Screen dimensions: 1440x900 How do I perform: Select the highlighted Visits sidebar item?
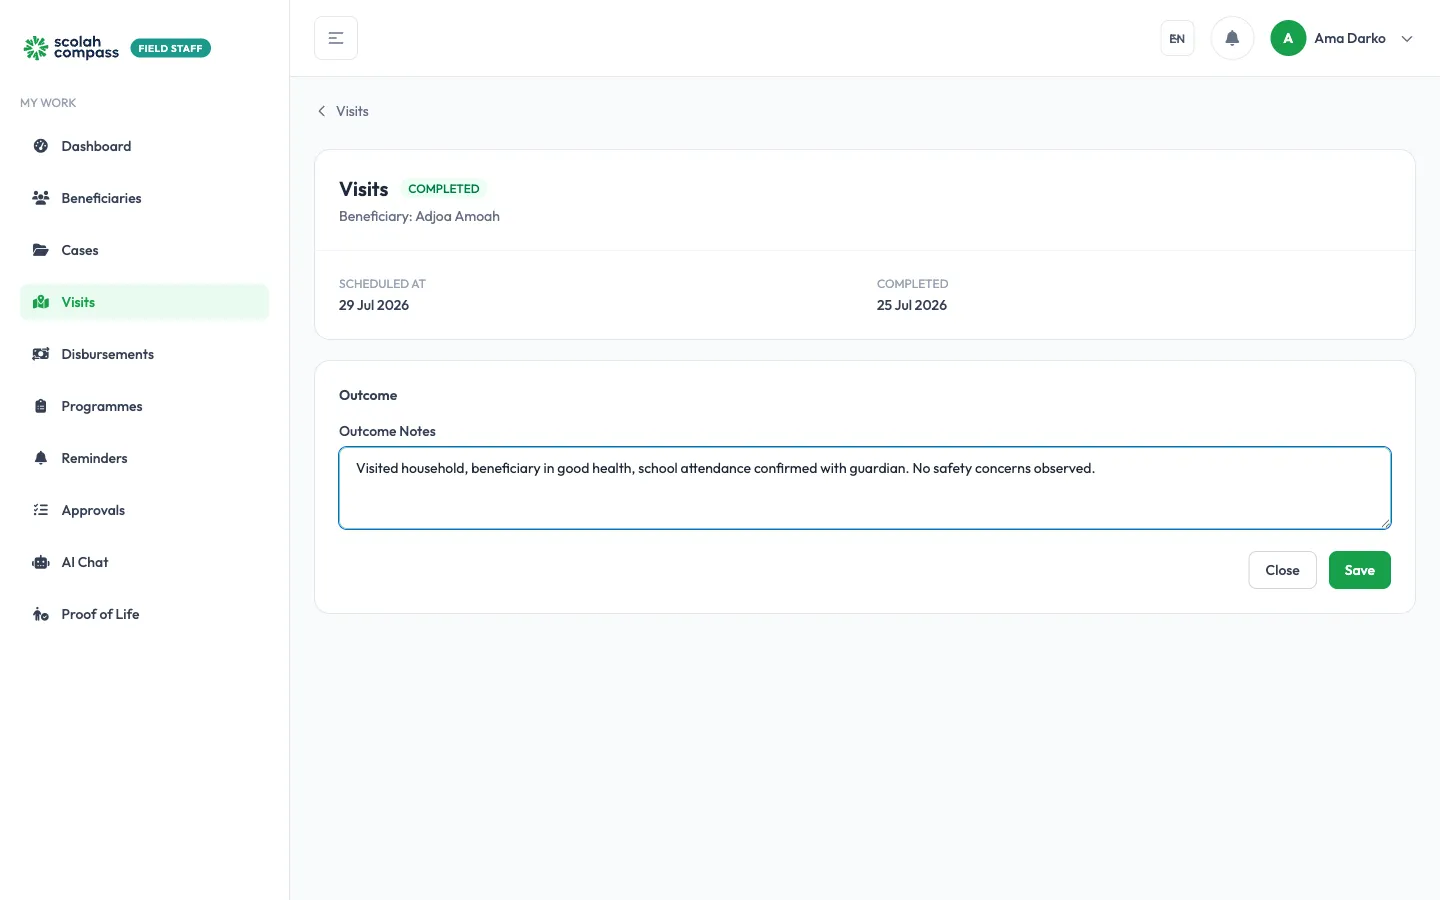pos(144,302)
